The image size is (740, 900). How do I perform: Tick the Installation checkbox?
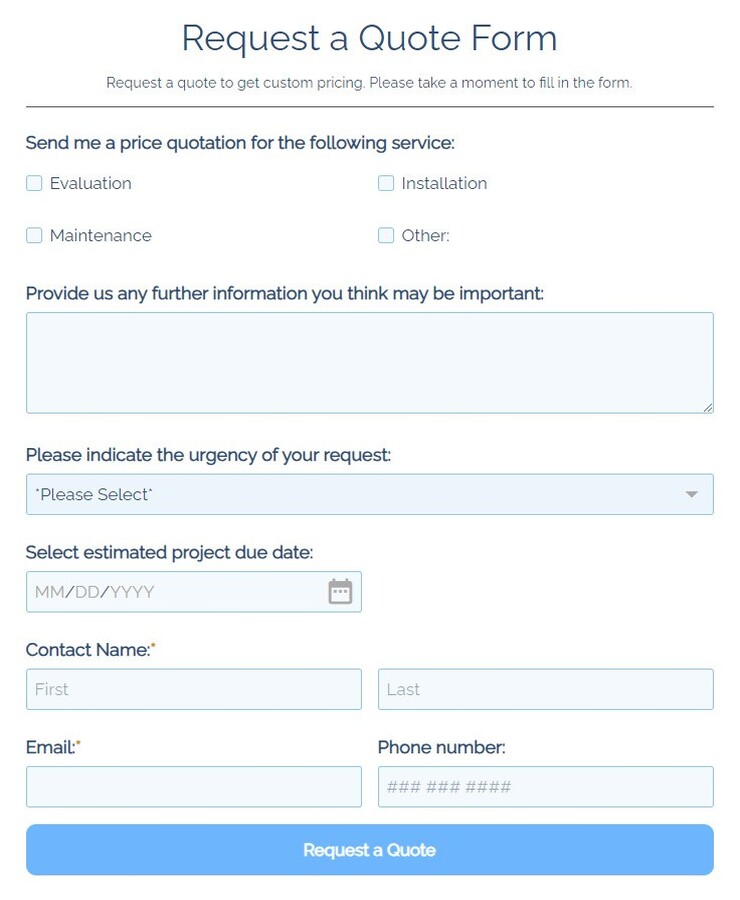386,183
